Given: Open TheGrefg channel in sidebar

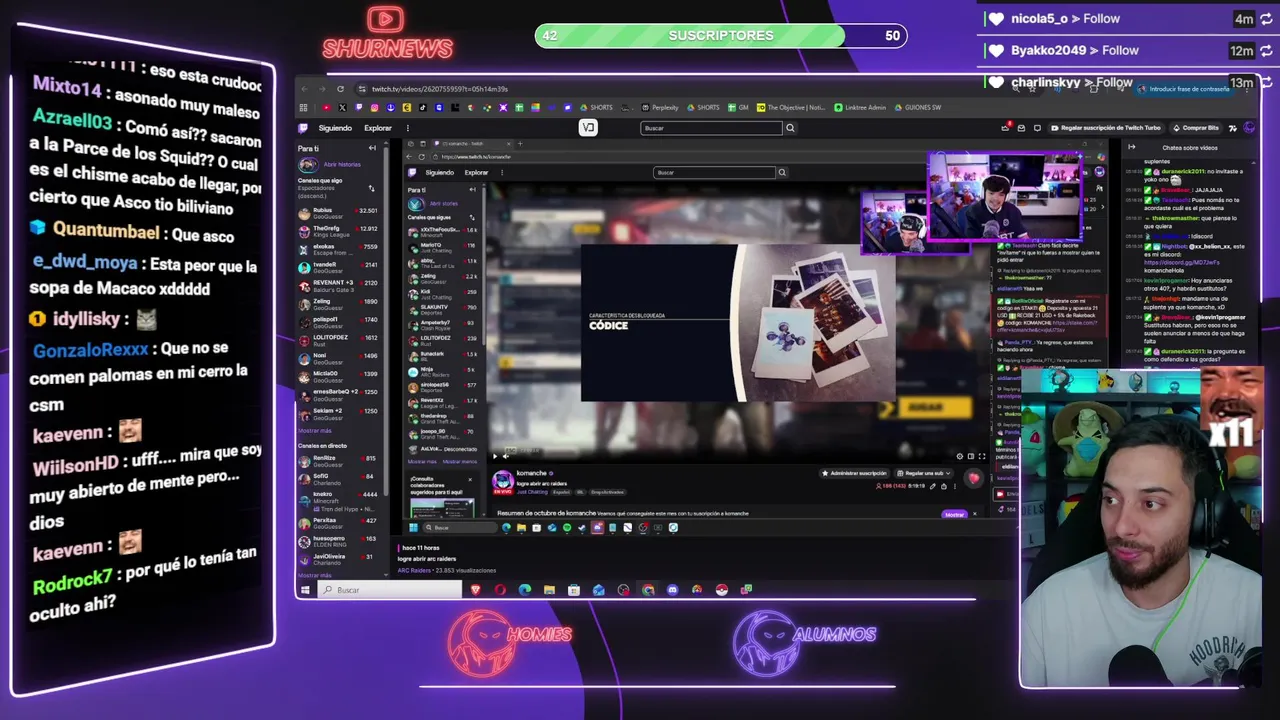Looking at the screenshot, I should pos(338,230).
